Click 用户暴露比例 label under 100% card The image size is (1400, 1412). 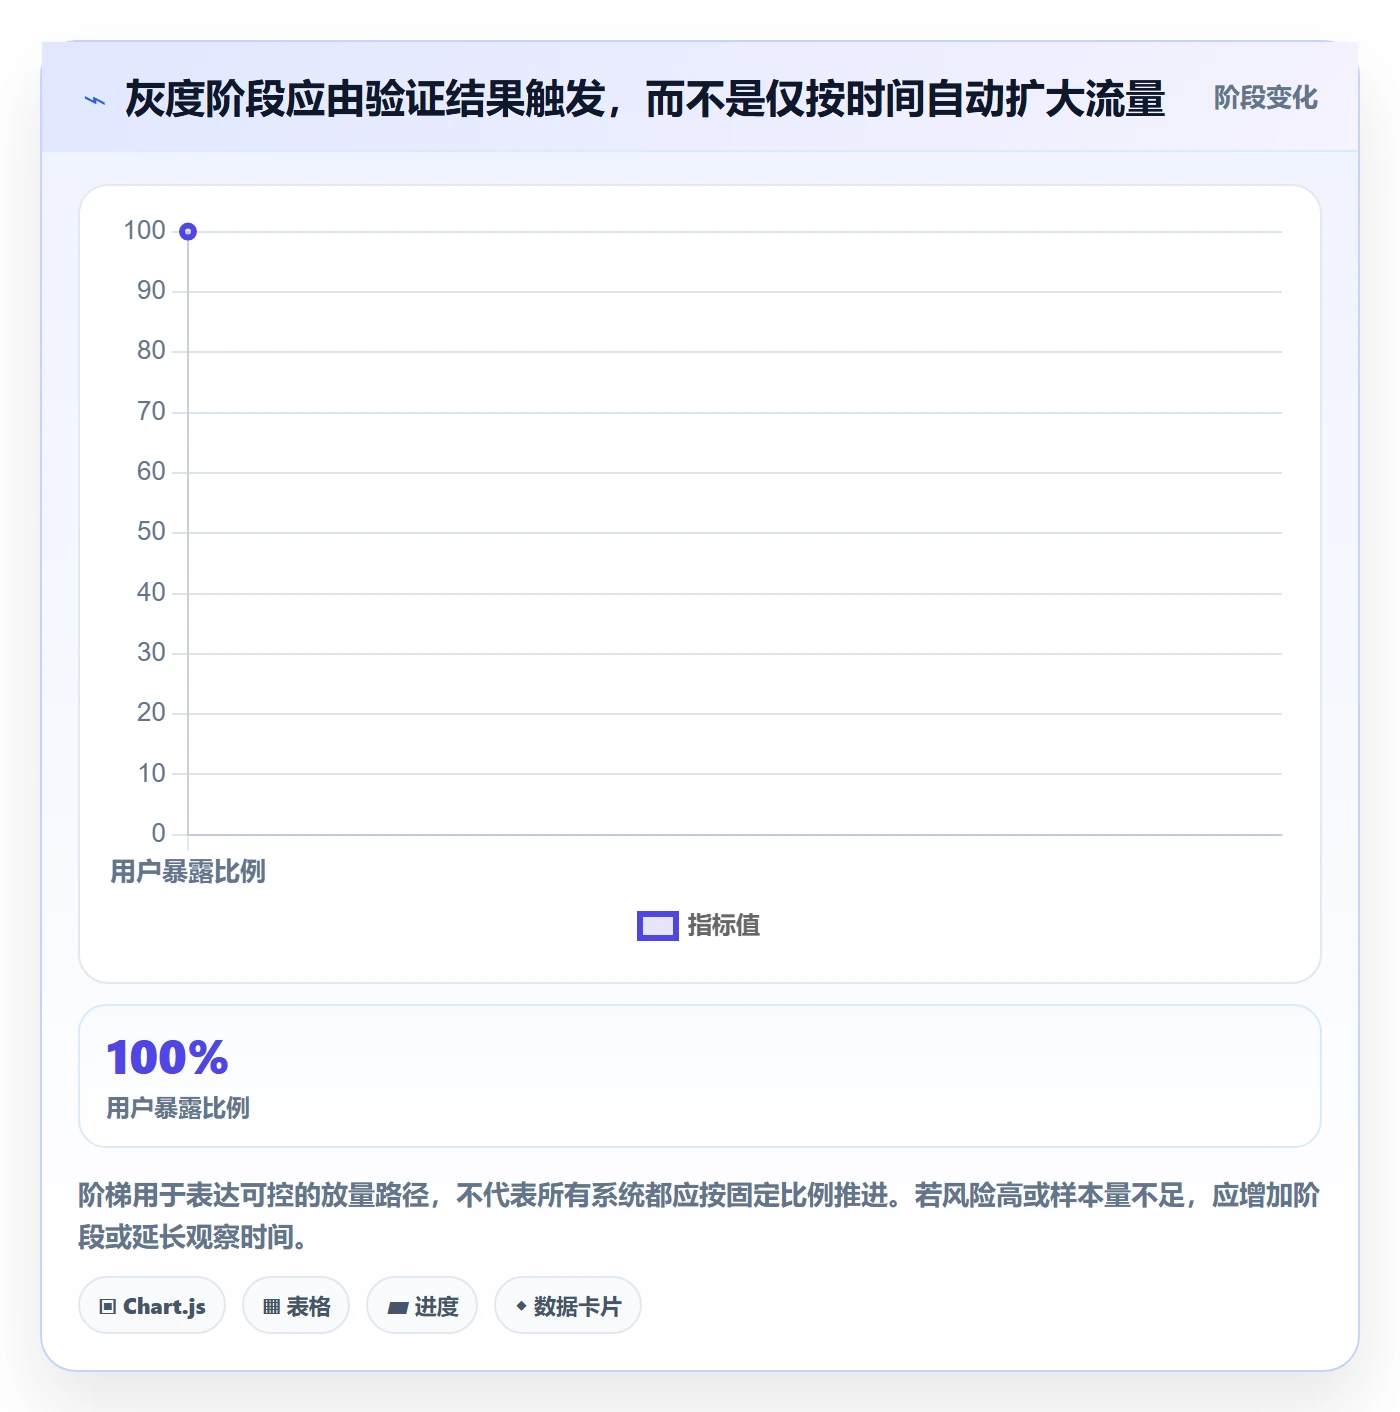click(178, 1108)
